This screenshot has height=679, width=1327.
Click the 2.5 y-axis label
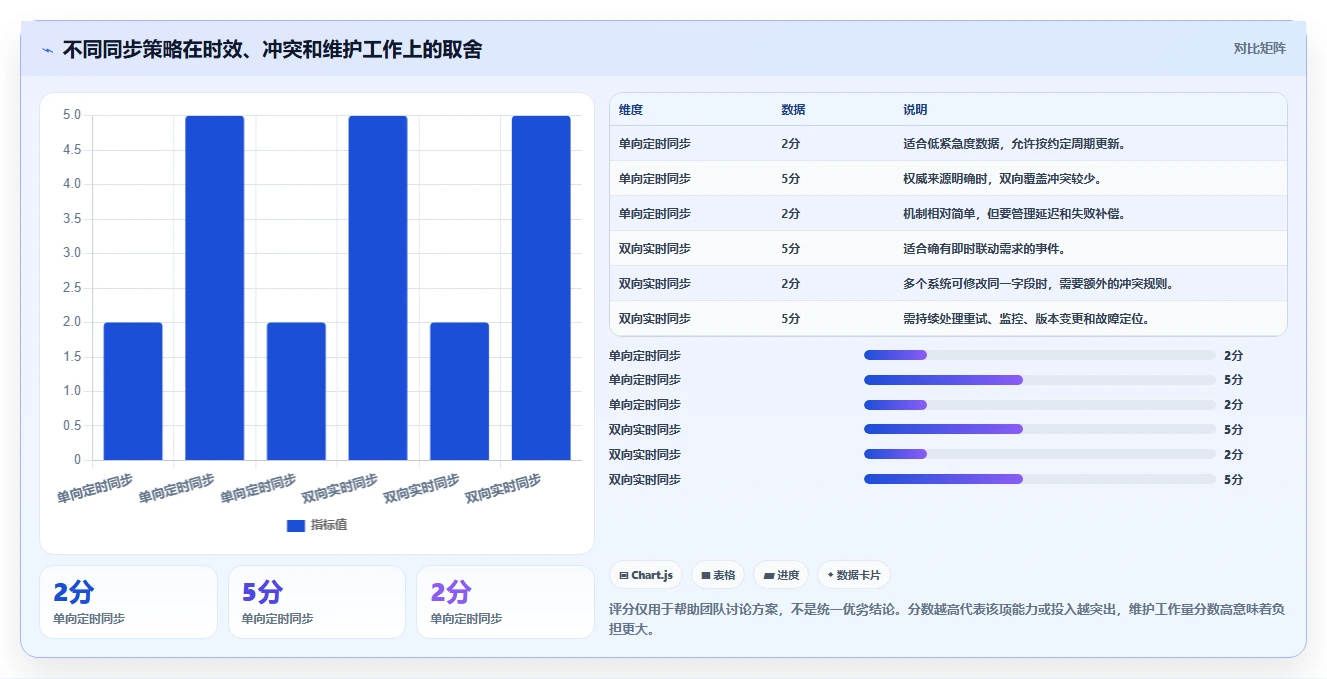72,288
